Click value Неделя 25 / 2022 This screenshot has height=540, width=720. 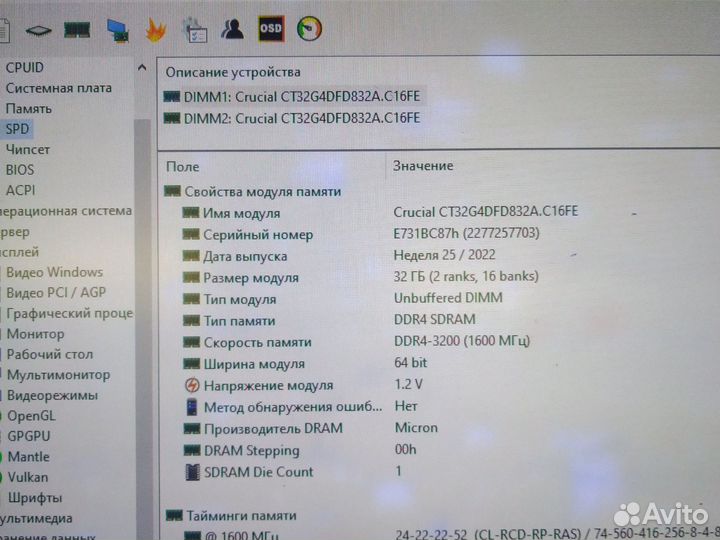(444, 255)
